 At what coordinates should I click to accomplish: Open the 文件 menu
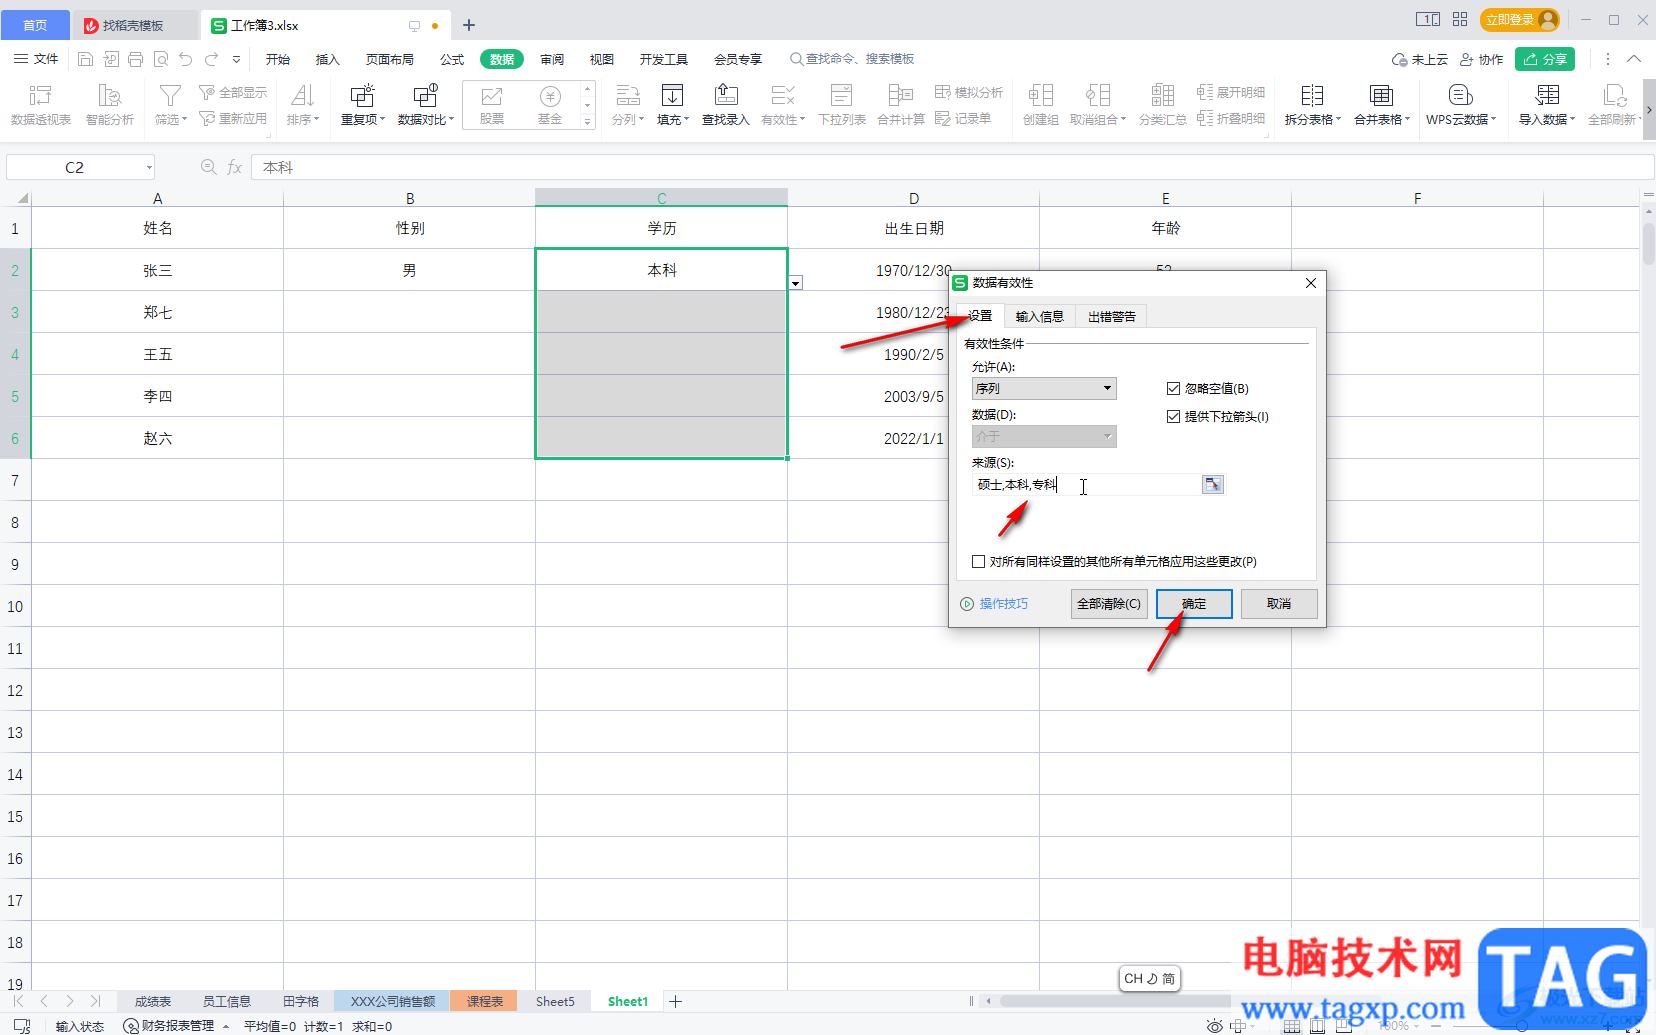point(36,59)
